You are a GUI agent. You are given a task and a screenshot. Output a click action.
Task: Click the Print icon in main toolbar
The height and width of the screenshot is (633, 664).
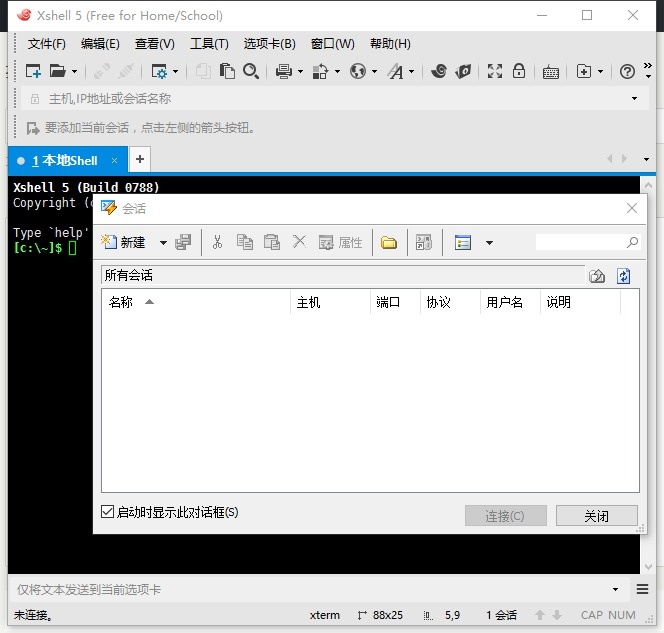pos(284,71)
